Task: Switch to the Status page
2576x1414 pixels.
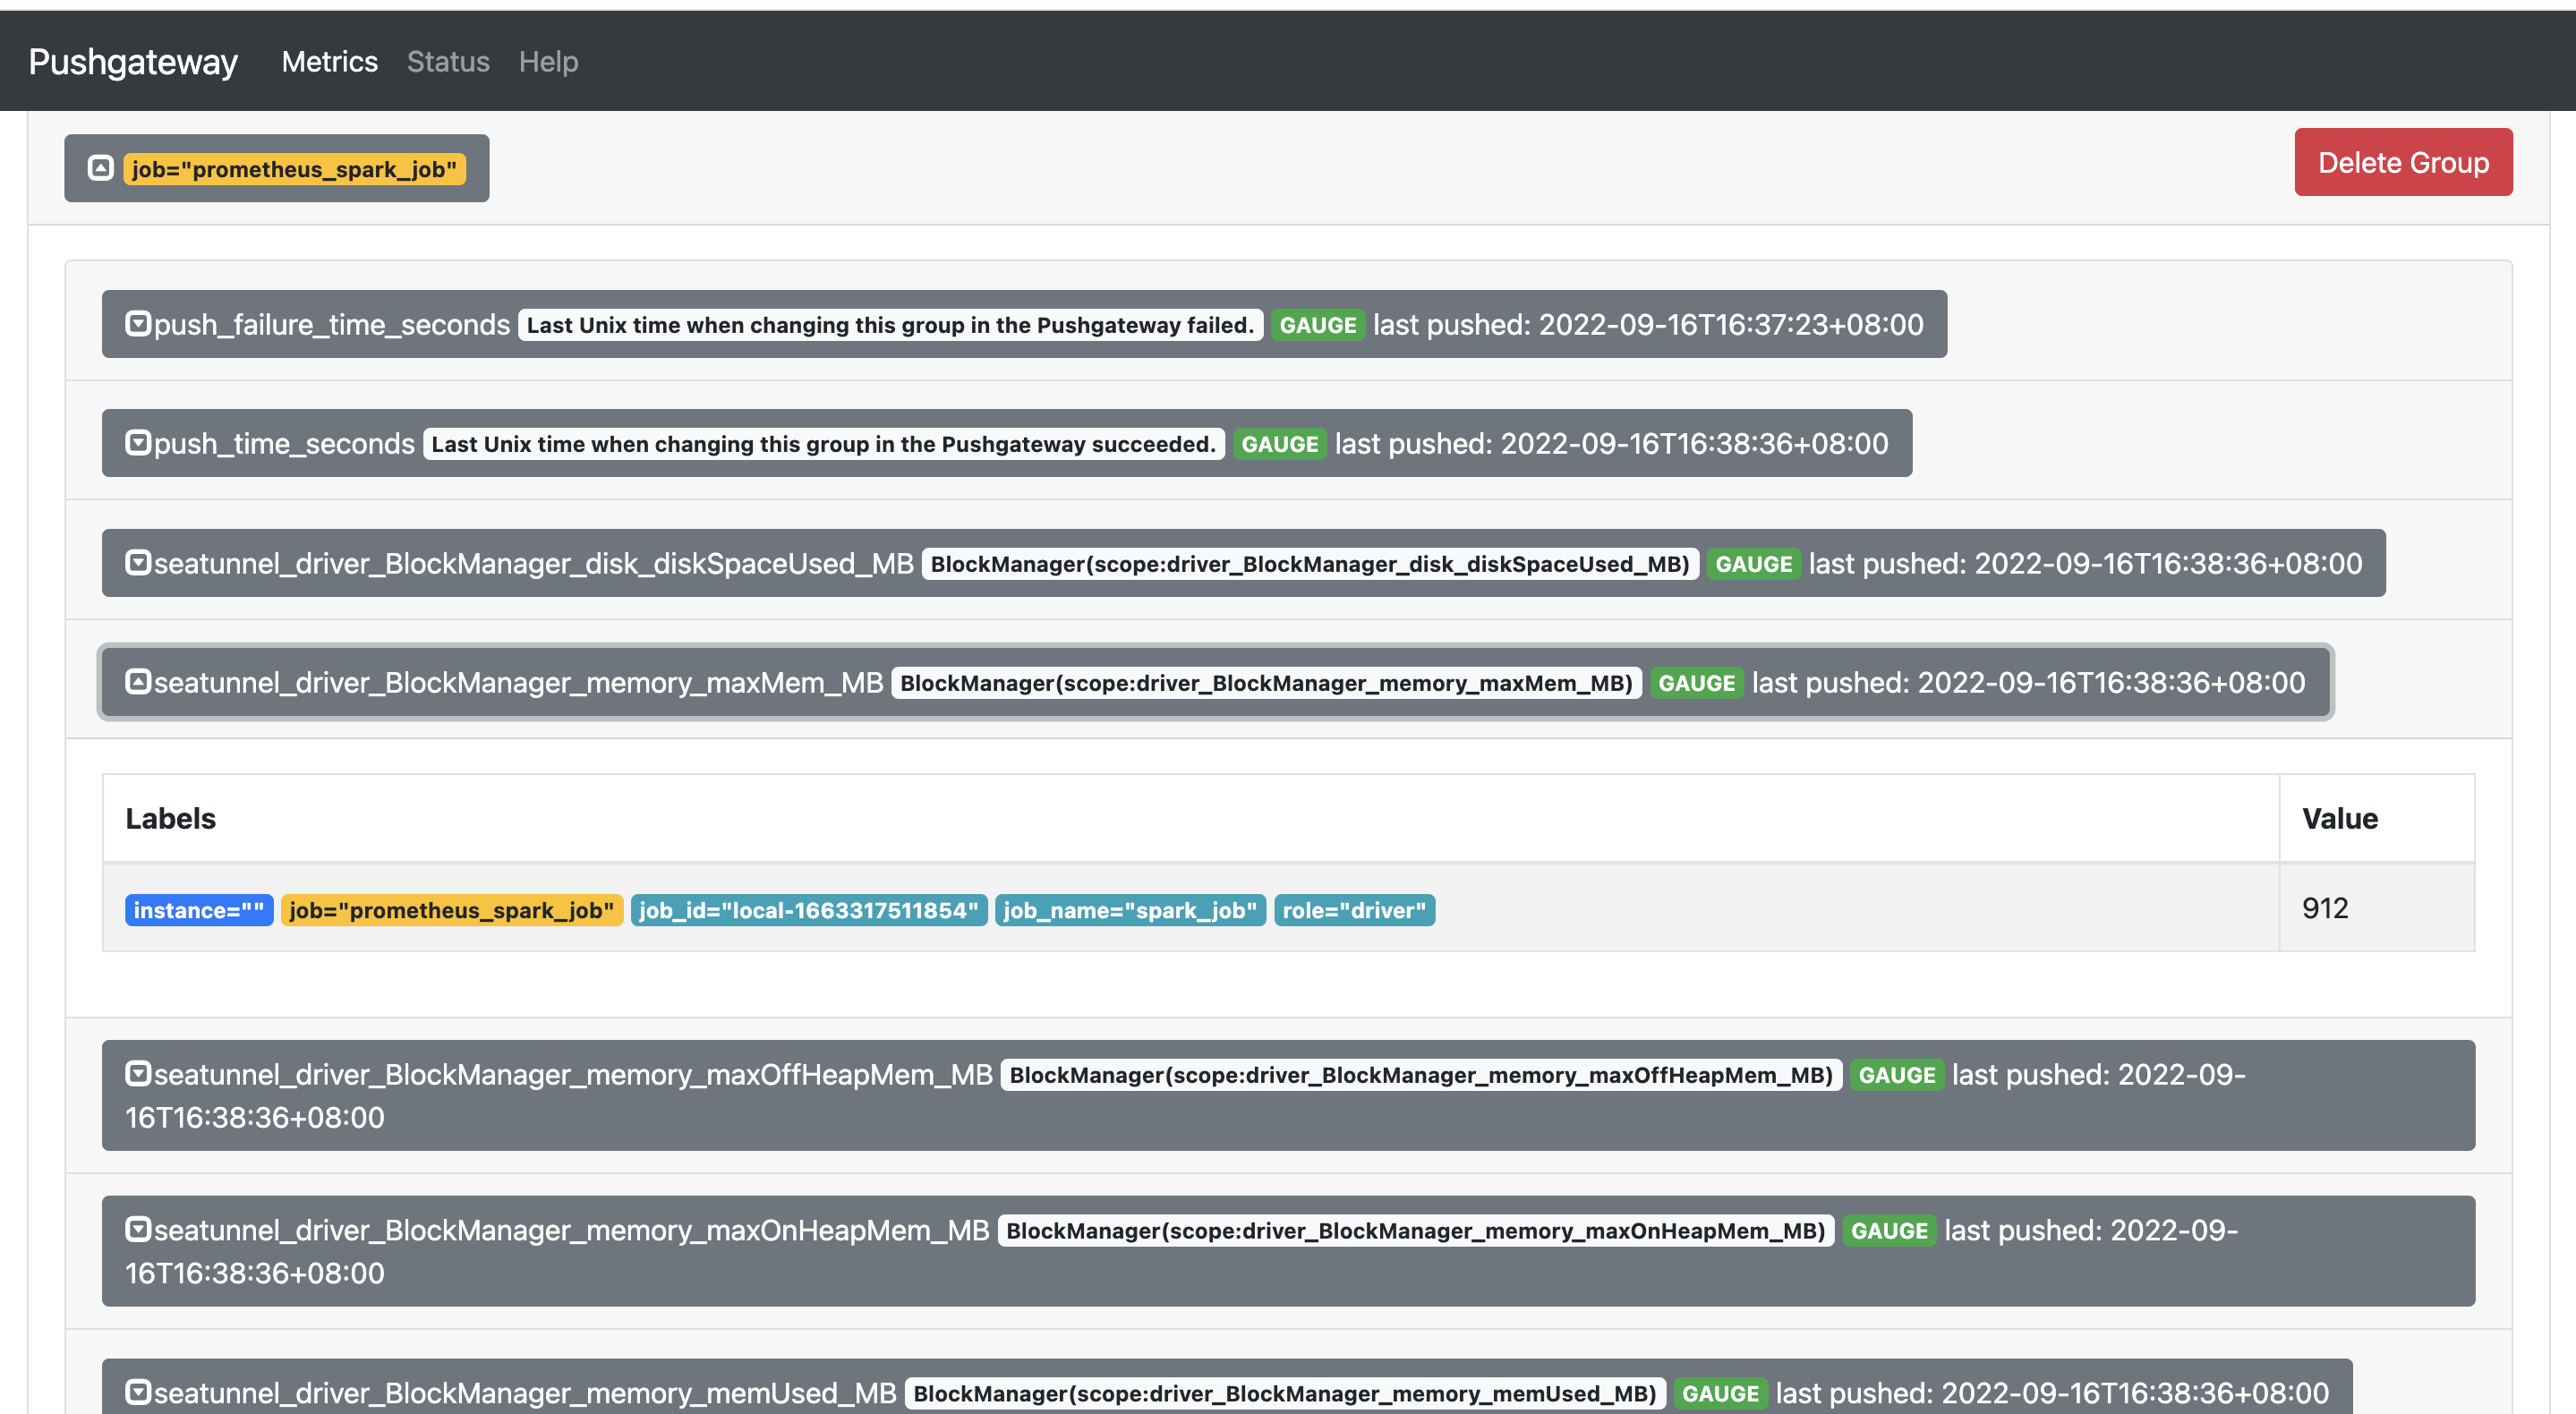Action: pyautogui.click(x=447, y=61)
